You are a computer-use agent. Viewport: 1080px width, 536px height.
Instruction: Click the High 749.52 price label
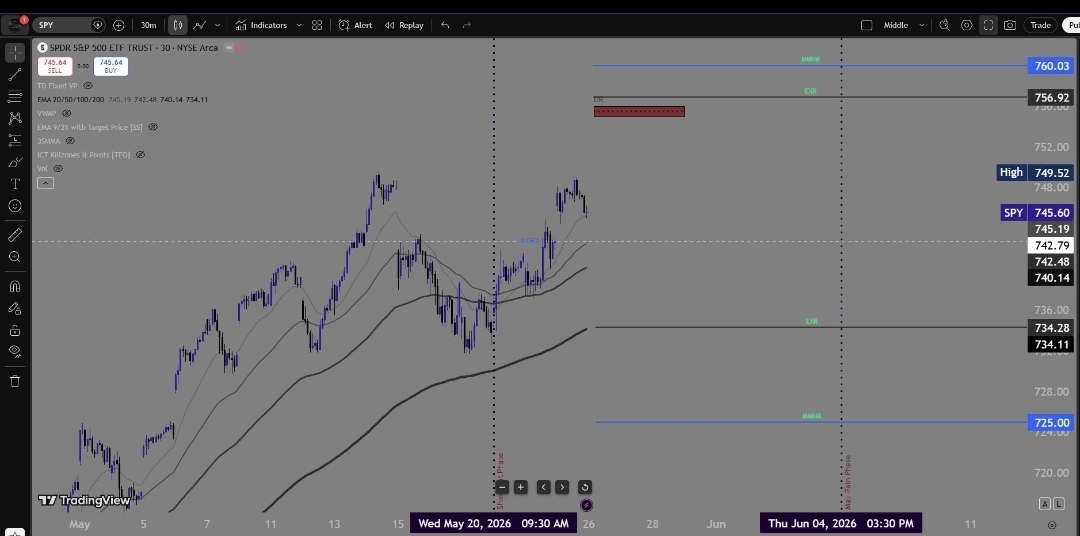(x=1035, y=172)
